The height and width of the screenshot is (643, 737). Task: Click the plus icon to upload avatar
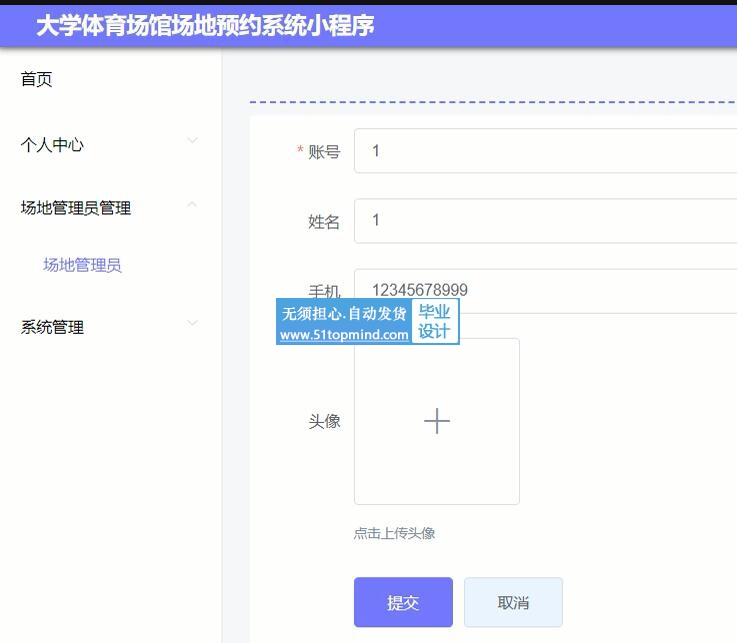click(437, 421)
